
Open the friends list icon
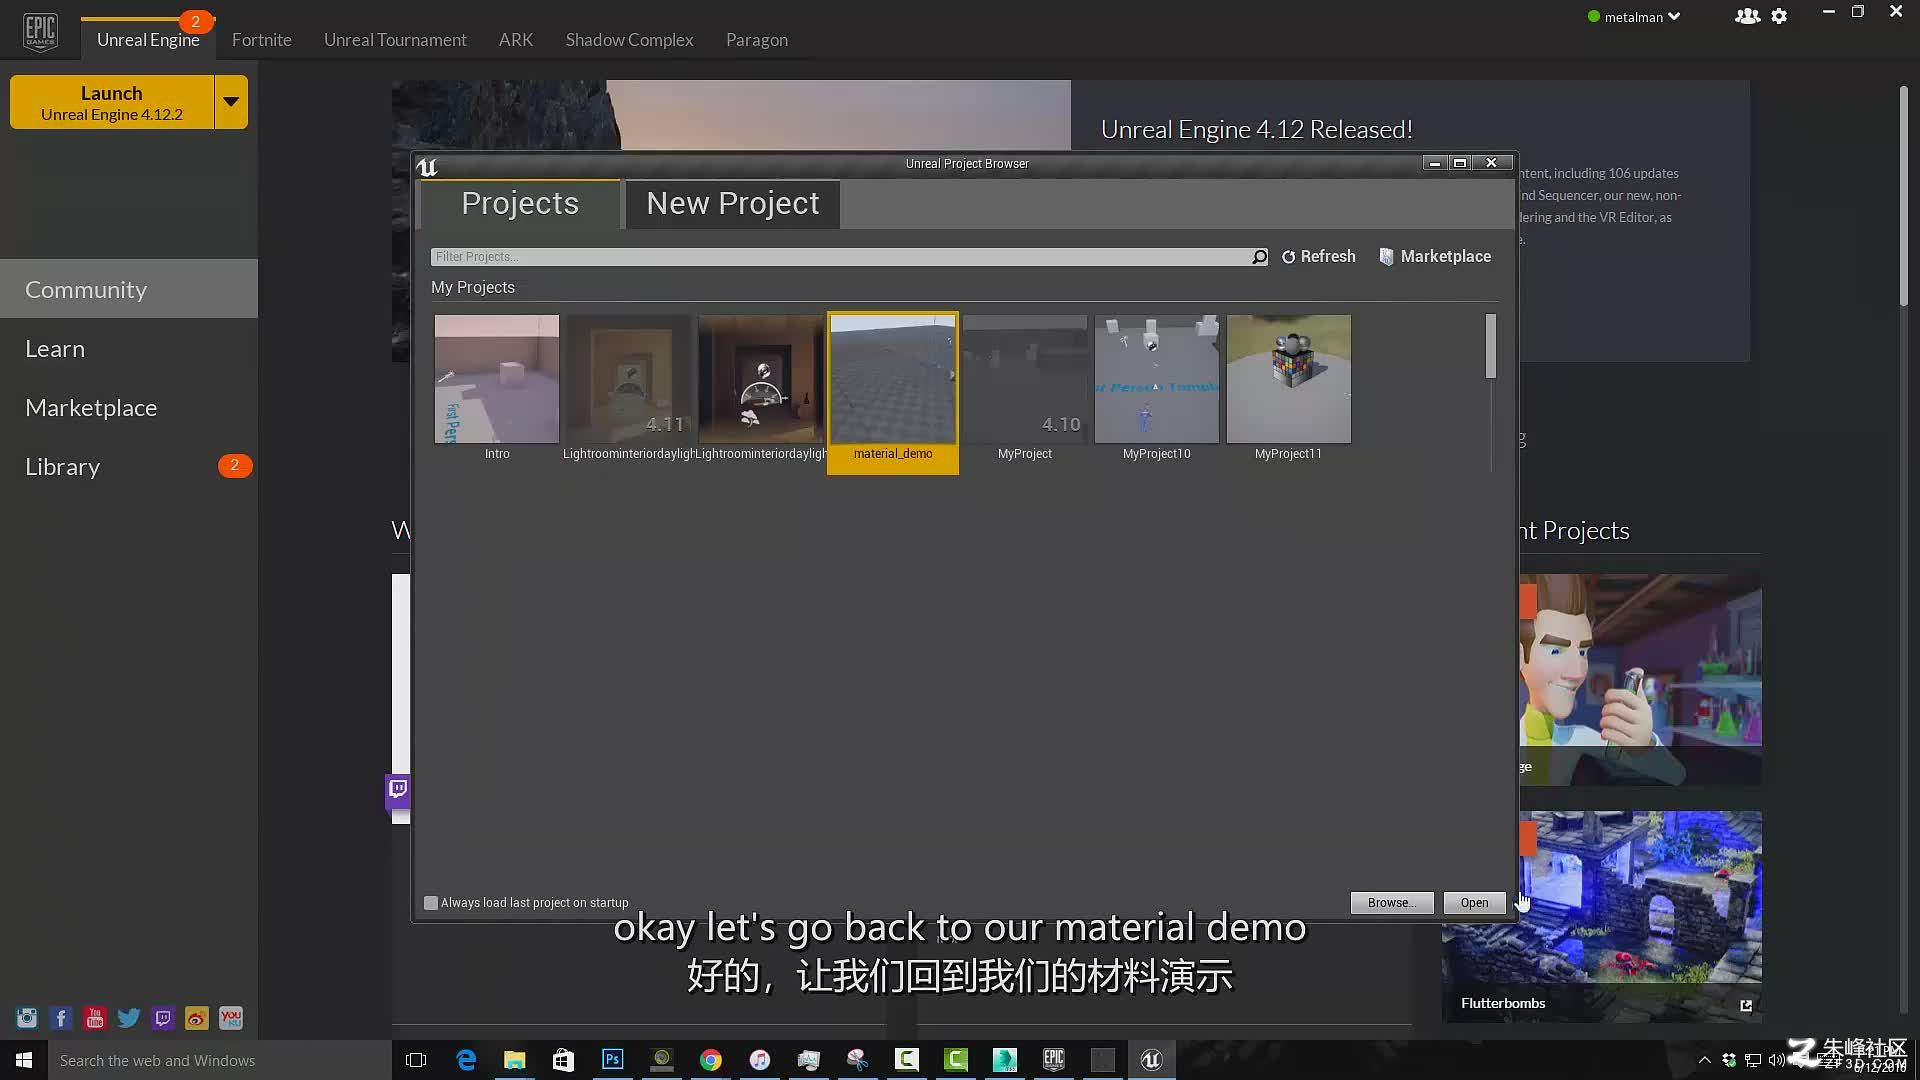coord(1747,16)
